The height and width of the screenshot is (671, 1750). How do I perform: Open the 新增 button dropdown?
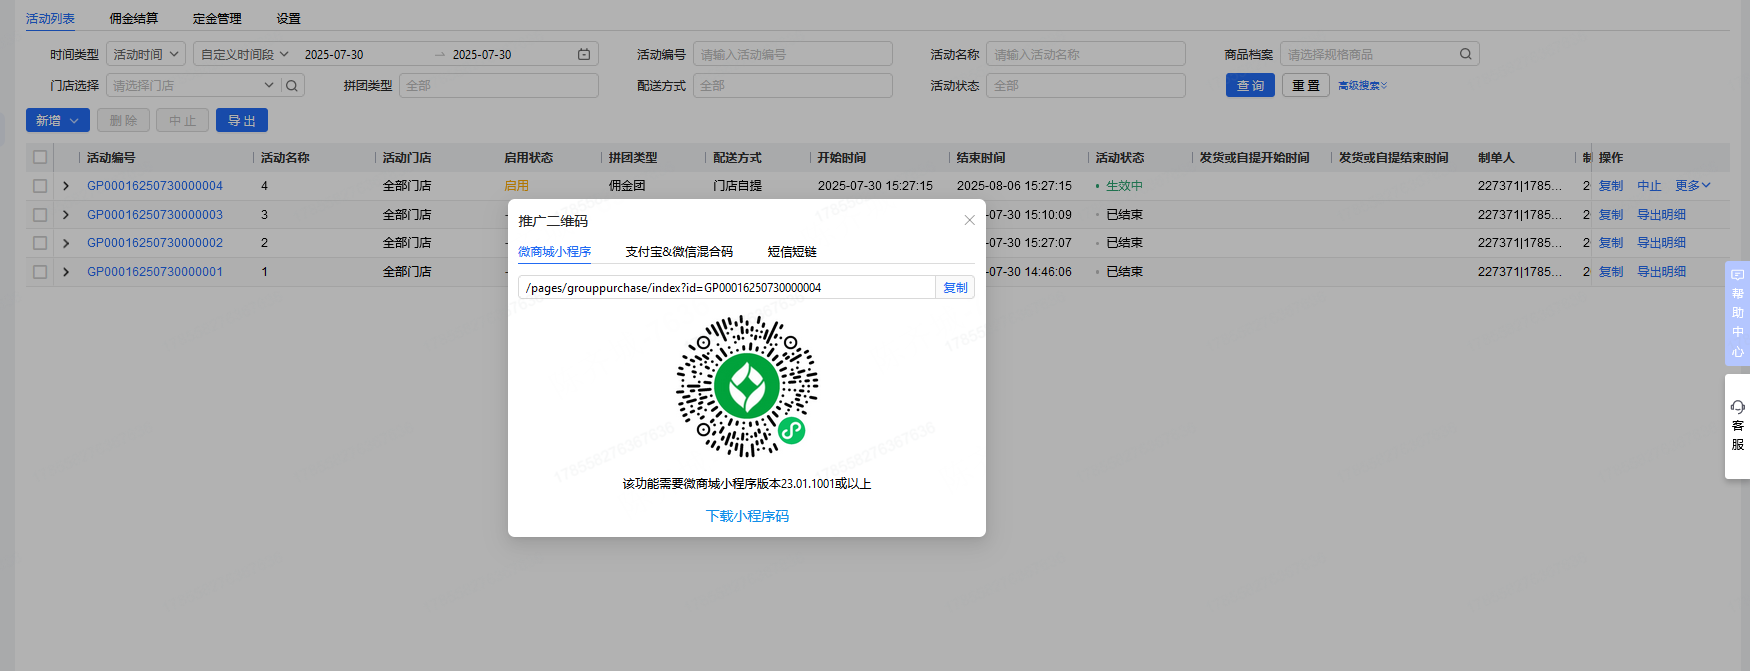click(x=58, y=120)
